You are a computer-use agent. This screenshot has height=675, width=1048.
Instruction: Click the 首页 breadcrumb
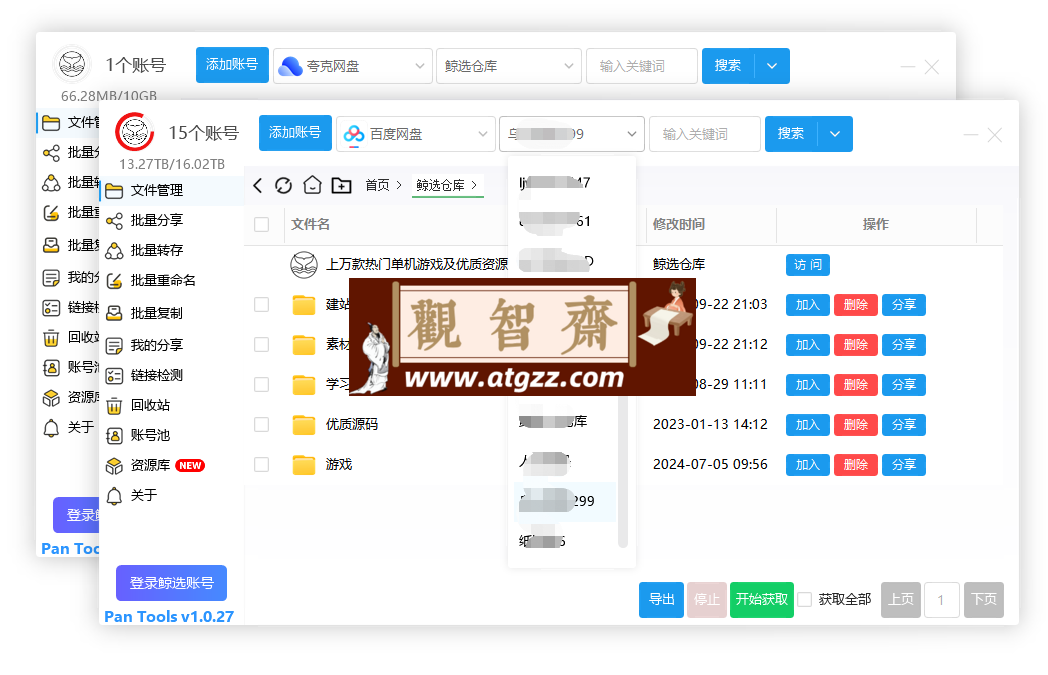[x=377, y=185]
